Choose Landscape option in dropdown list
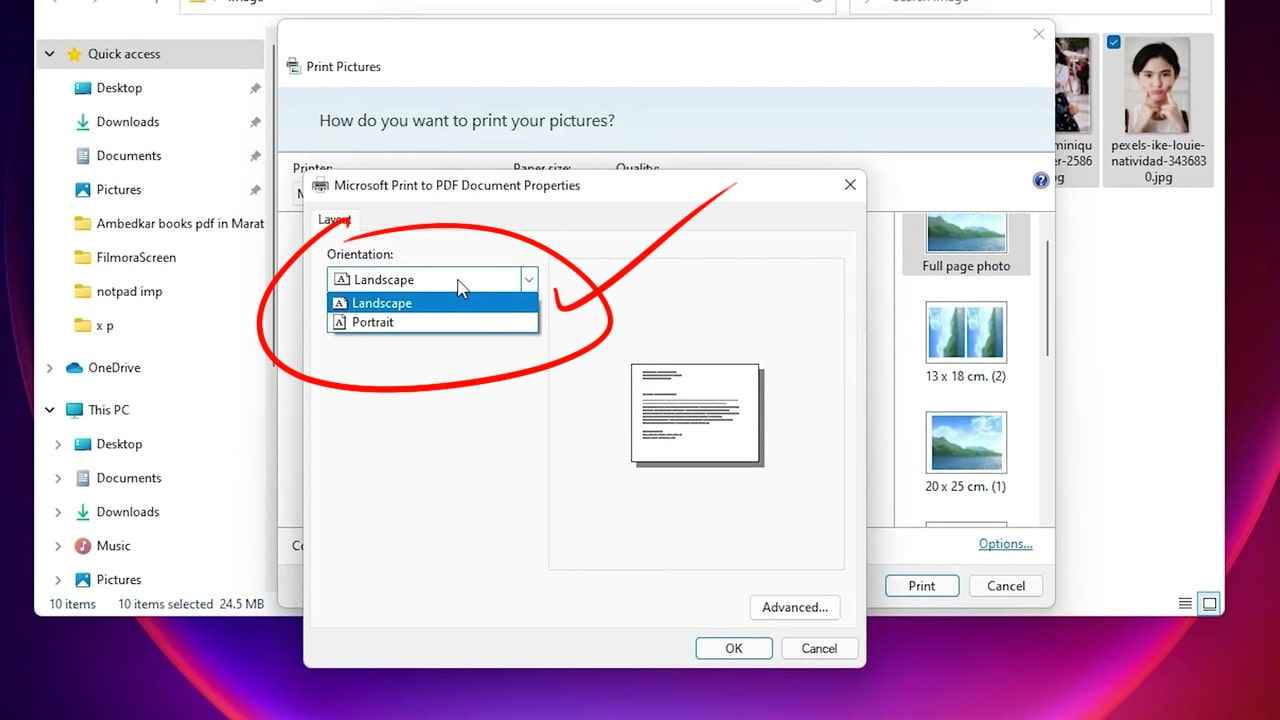 381,303
